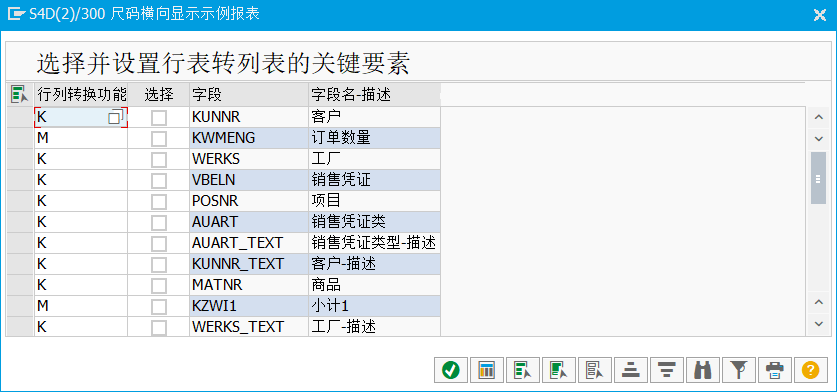Click the vertical scrollbar thumb

(818, 178)
